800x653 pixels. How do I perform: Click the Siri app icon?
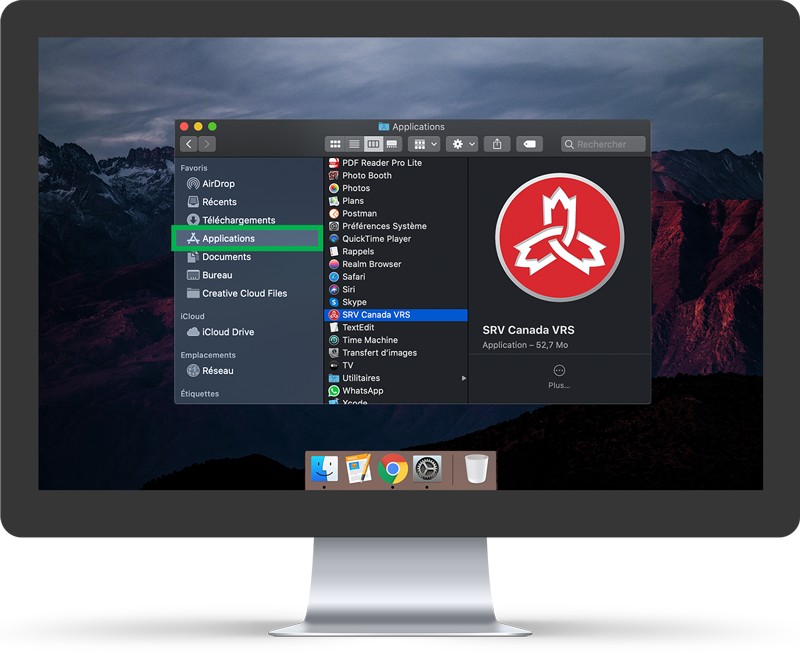[334, 289]
